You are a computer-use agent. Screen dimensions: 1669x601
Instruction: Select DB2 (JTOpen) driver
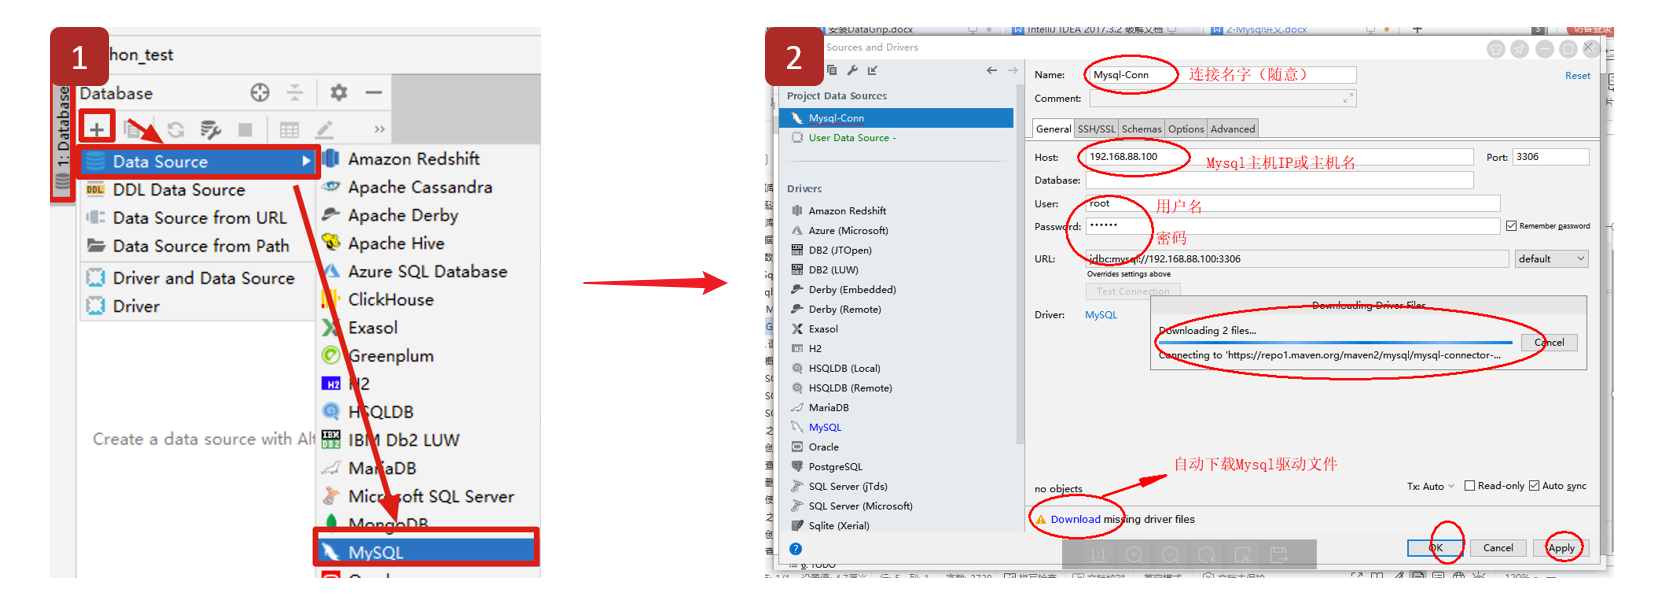839,250
